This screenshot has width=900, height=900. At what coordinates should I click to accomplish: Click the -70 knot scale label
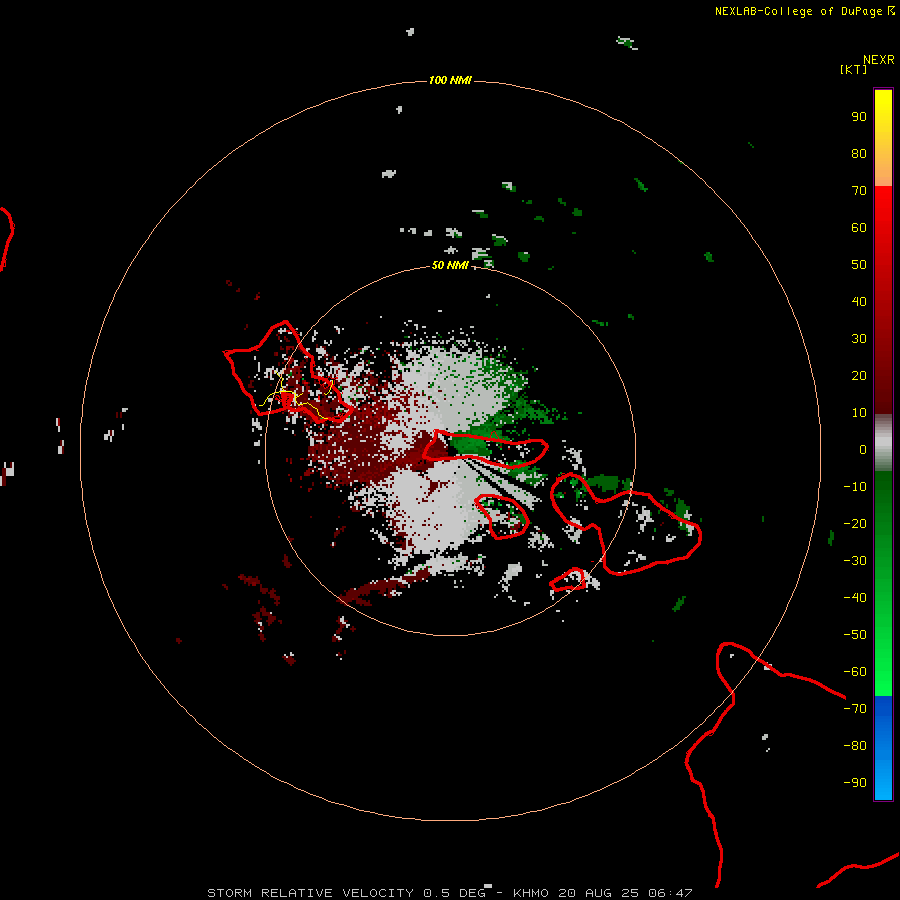[855, 709]
